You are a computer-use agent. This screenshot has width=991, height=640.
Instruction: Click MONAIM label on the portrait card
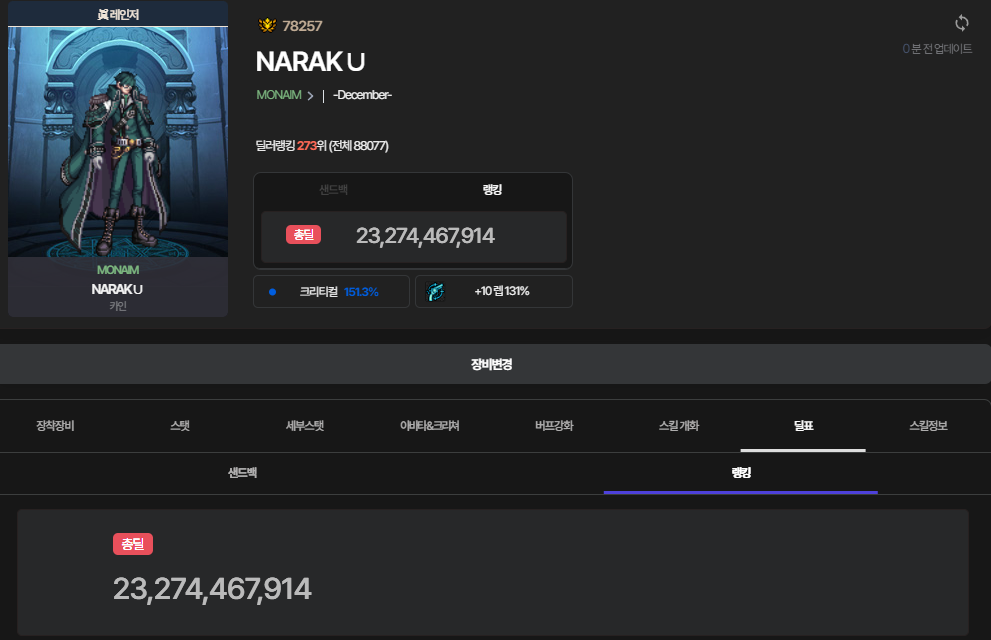pos(118,270)
